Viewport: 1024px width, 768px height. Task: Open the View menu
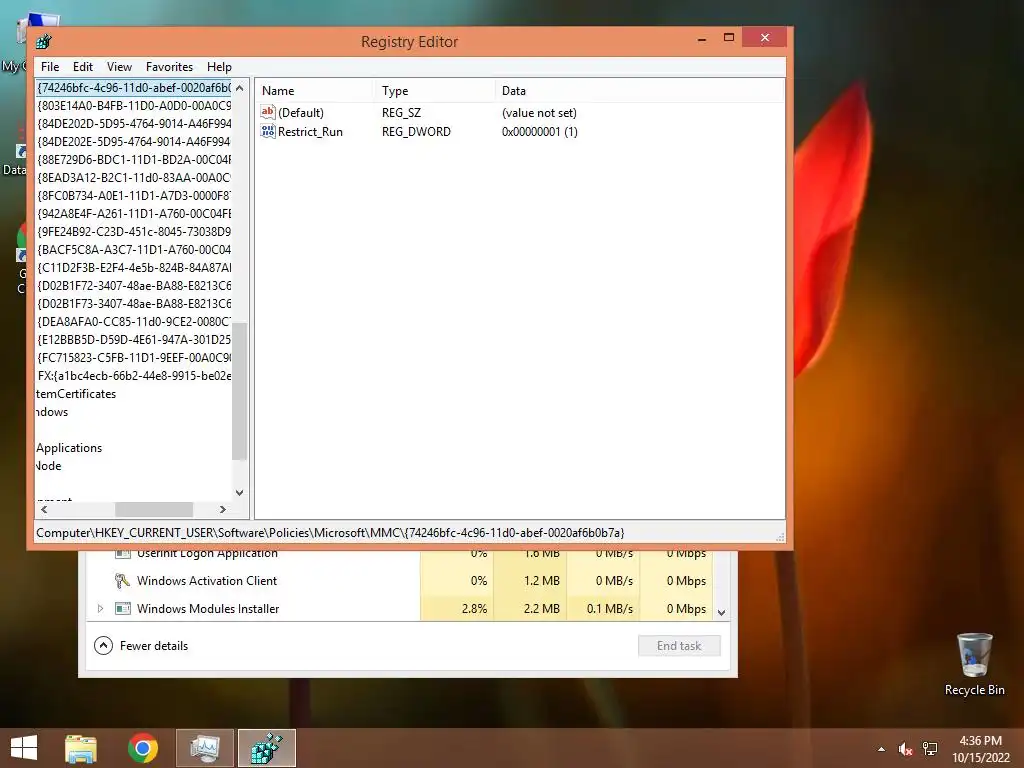pyautogui.click(x=120, y=67)
